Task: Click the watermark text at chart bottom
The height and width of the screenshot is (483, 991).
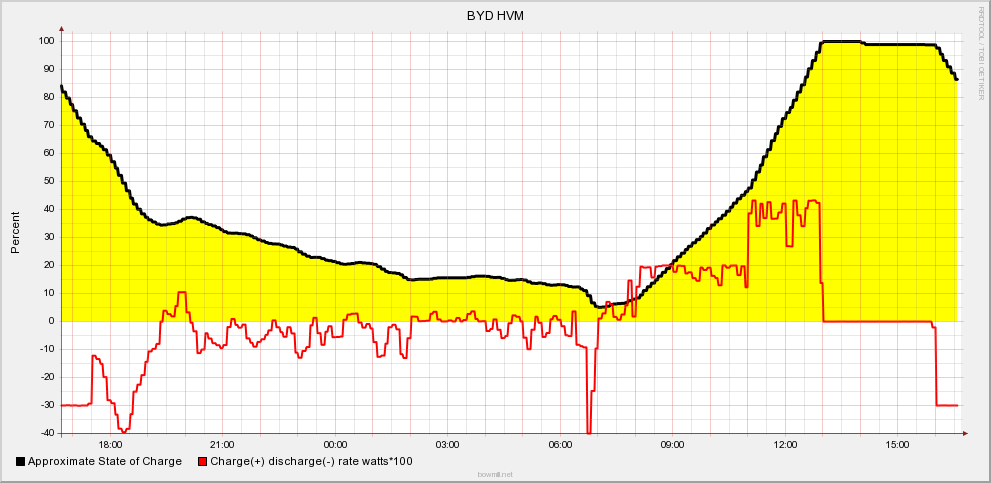Action: point(495,475)
